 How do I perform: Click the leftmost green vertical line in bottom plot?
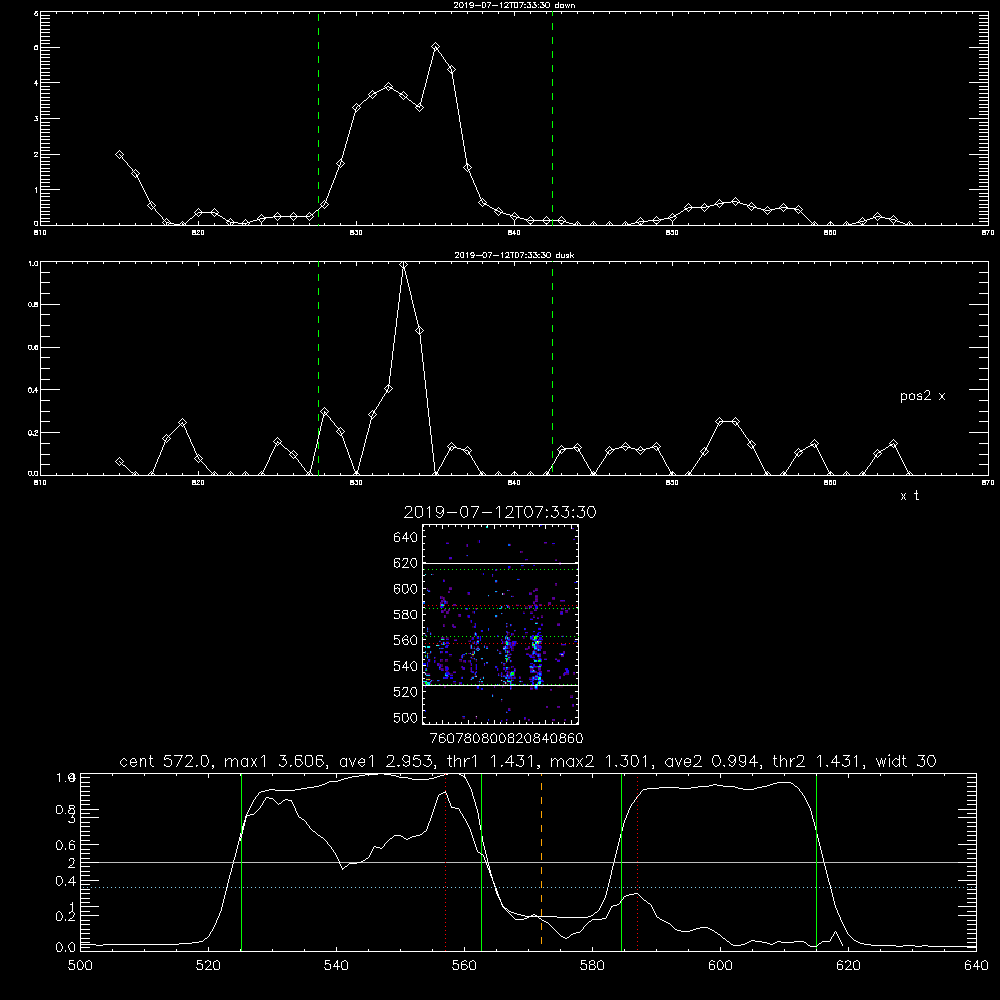pos(241,861)
